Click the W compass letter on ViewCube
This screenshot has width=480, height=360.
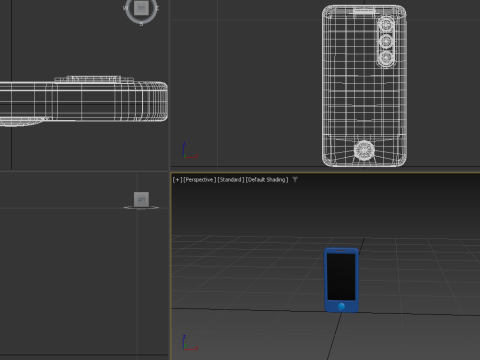point(126,8)
